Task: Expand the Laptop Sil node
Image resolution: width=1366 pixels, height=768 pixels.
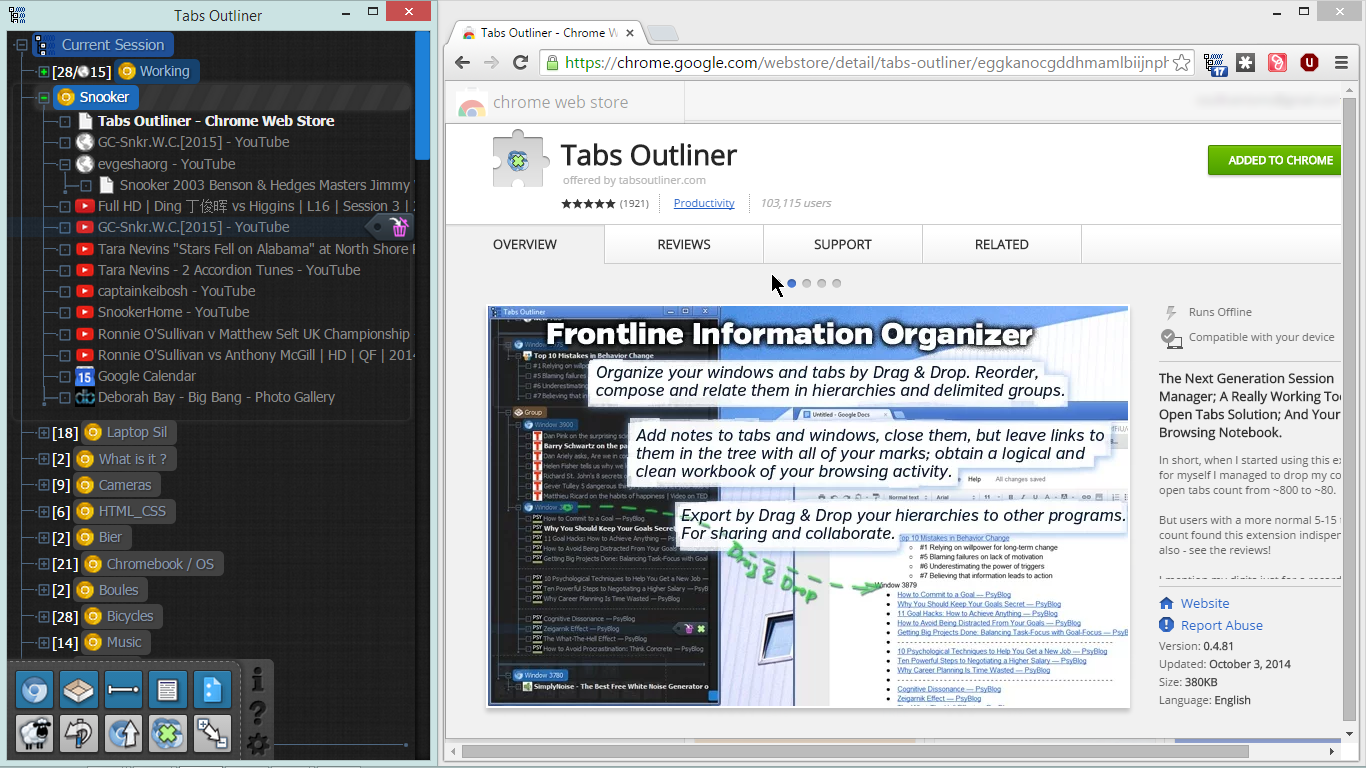Action: 43,433
